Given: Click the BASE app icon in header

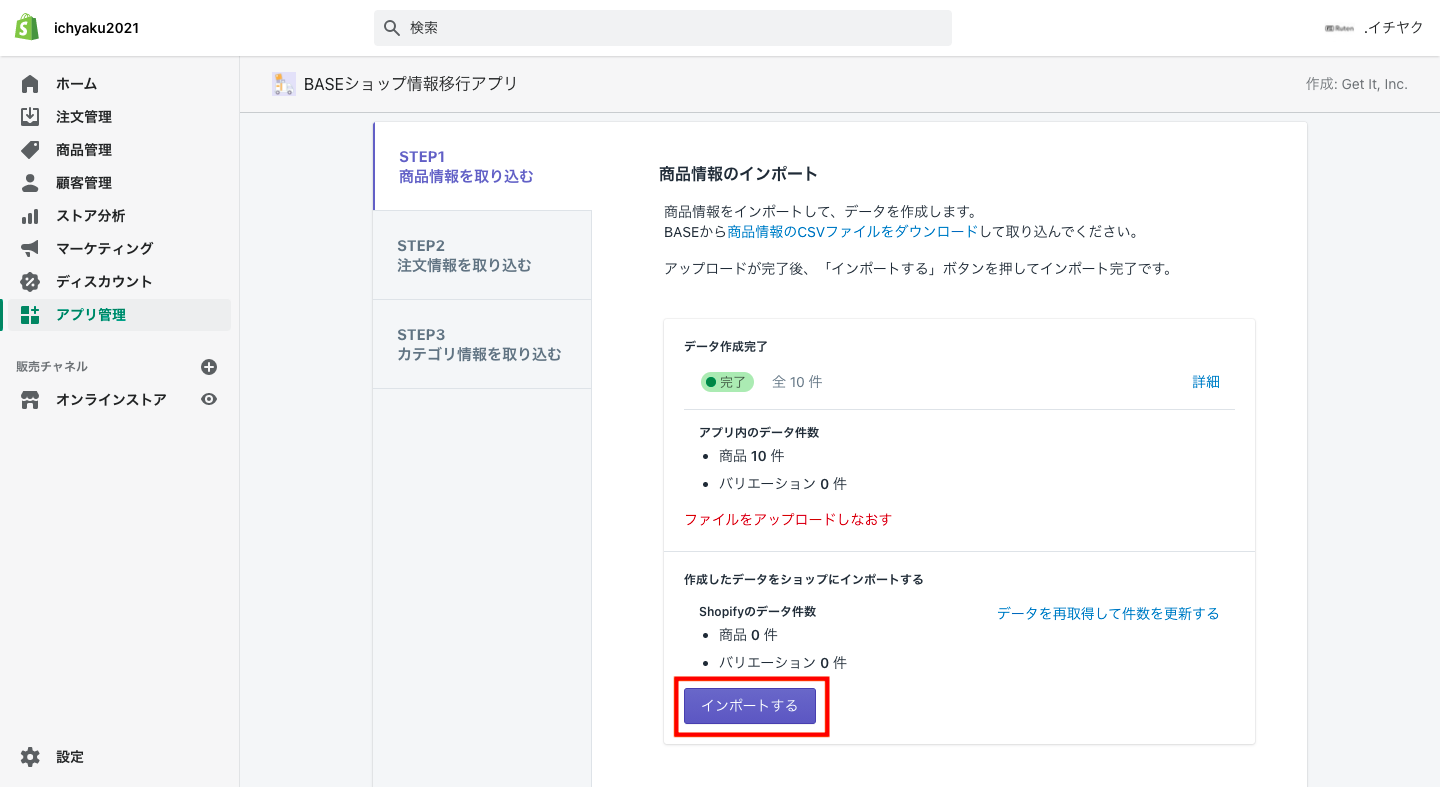Looking at the screenshot, I should point(284,84).
